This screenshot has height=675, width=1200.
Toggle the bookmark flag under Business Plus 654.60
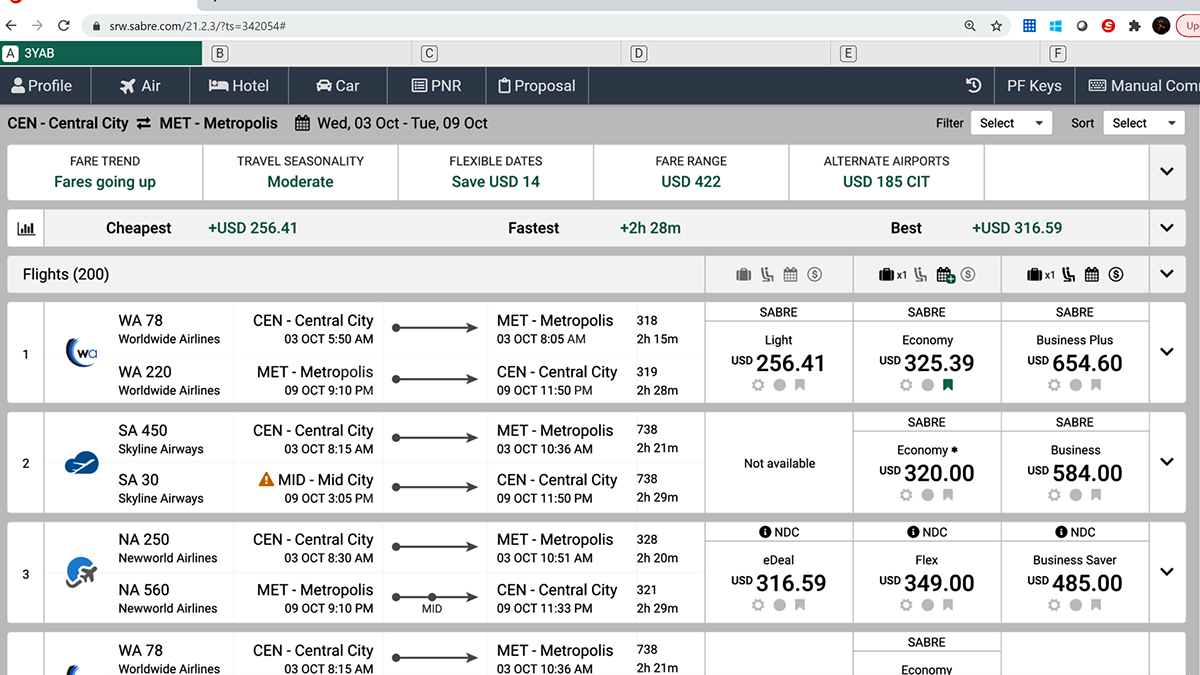pyautogui.click(x=1096, y=385)
